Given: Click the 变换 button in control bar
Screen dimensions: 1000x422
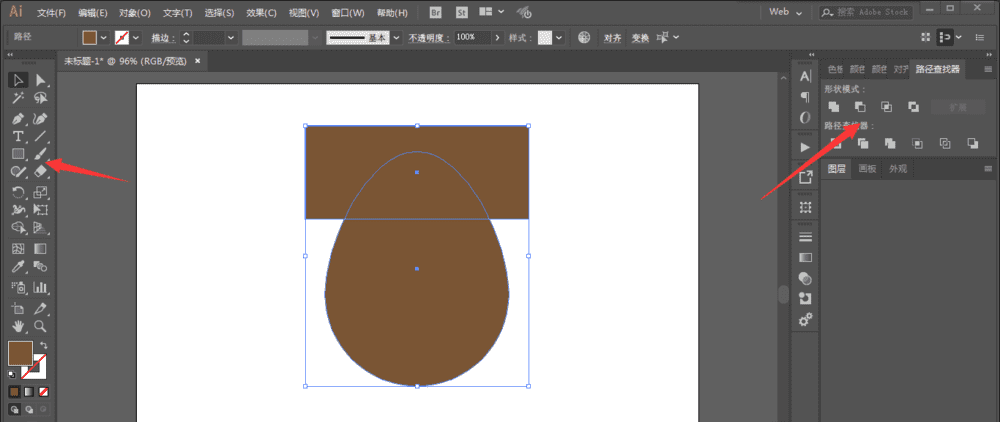Looking at the screenshot, I should [640, 37].
